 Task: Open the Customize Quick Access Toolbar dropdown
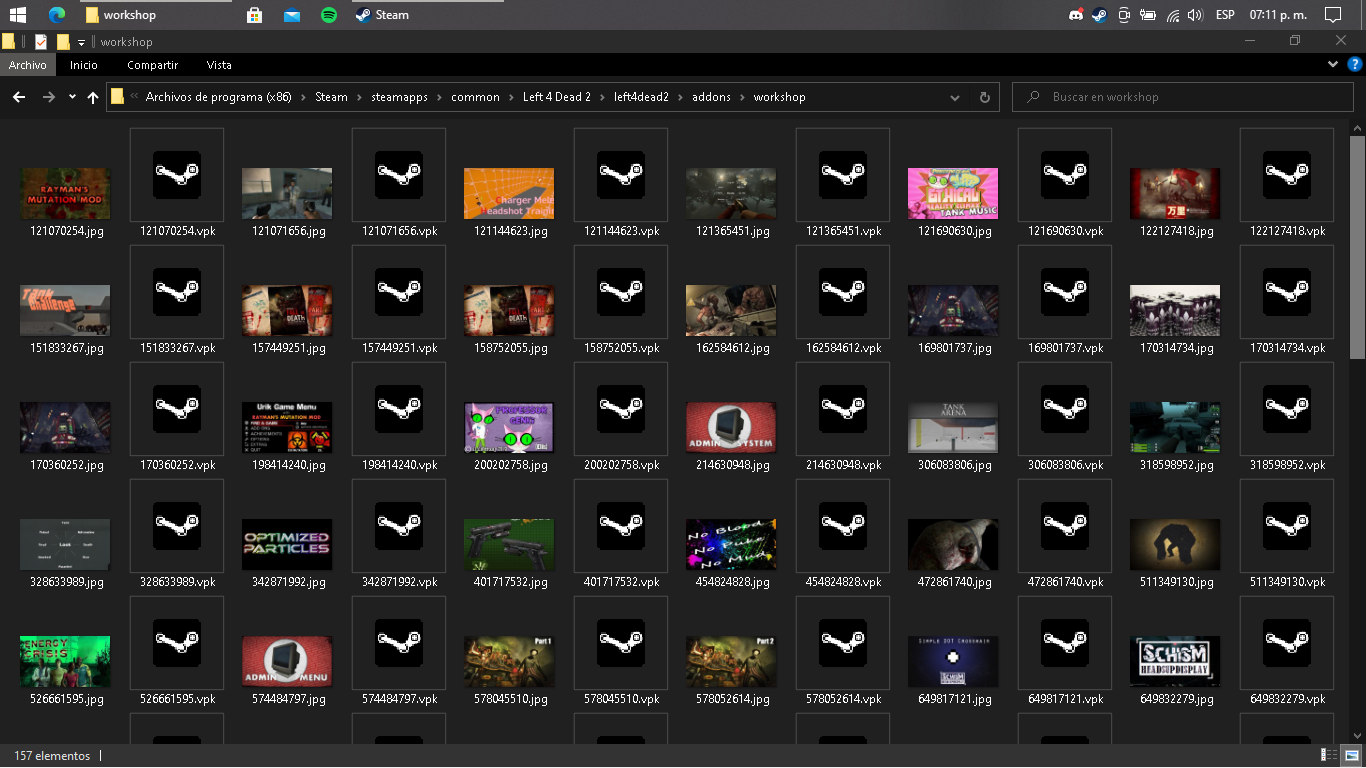(82, 42)
